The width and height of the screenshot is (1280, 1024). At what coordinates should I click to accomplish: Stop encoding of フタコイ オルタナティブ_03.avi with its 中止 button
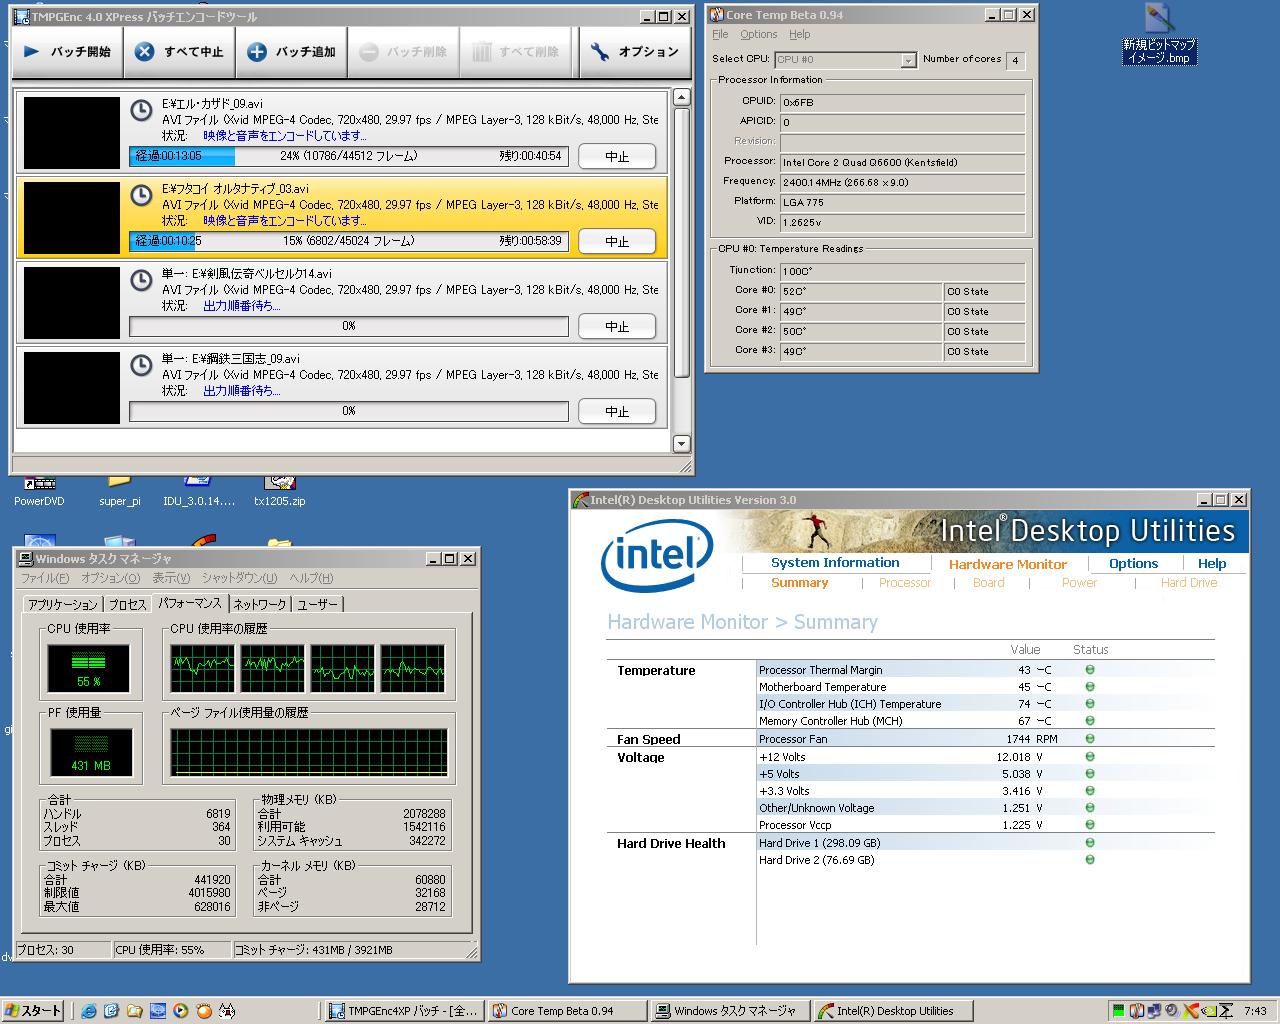[x=617, y=242]
